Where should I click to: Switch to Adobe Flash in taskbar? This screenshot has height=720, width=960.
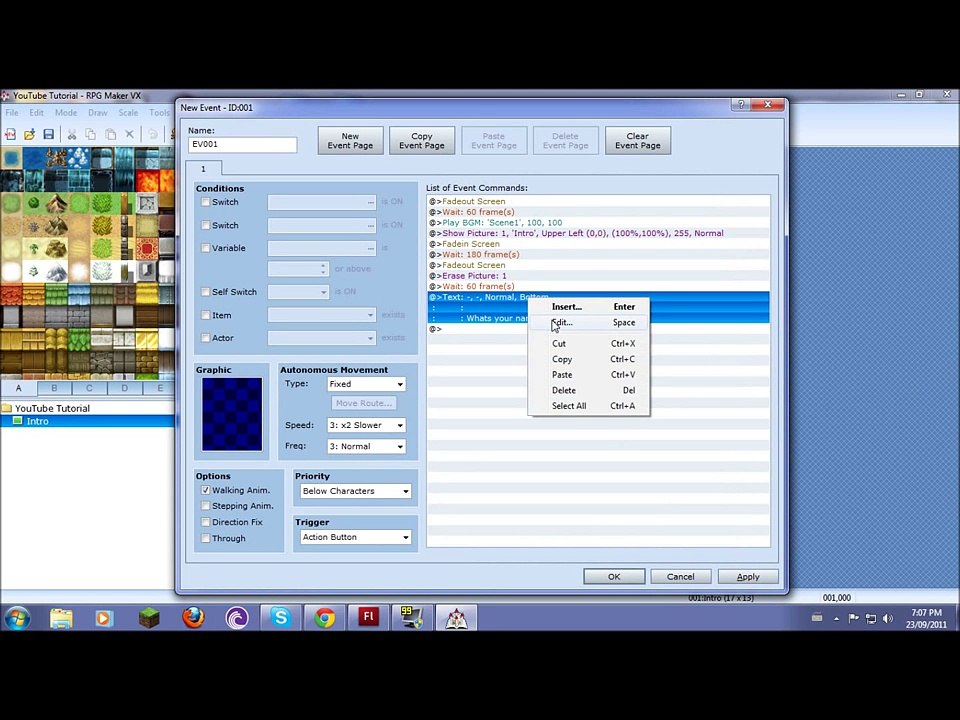369,617
